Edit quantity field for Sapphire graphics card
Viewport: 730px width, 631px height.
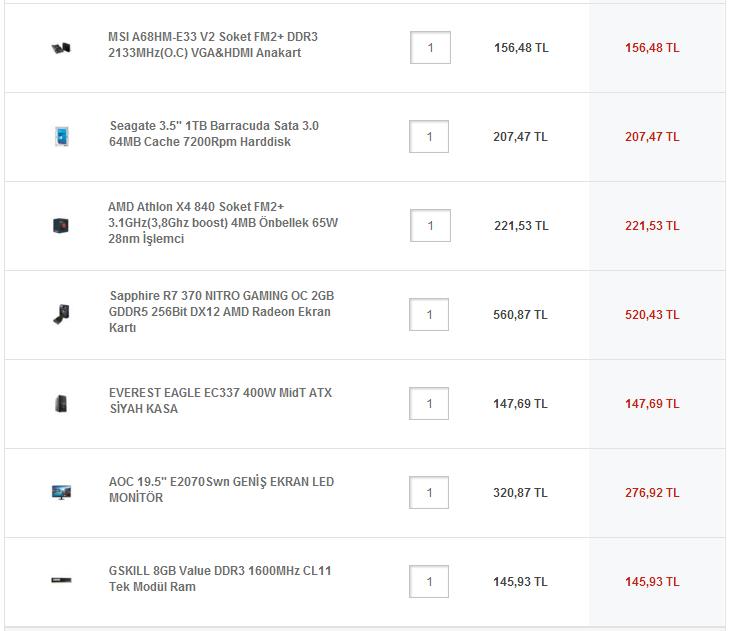coord(429,314)
